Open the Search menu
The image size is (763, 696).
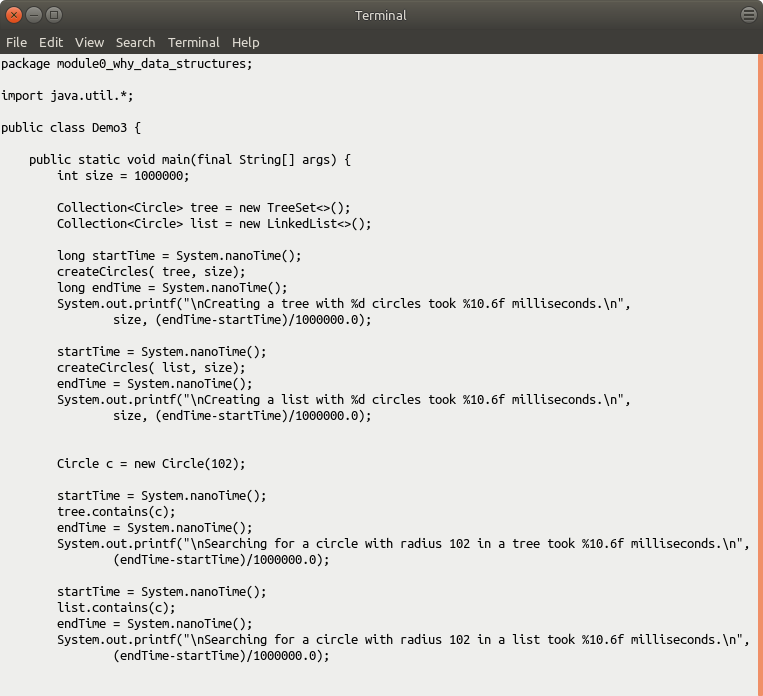135,42
